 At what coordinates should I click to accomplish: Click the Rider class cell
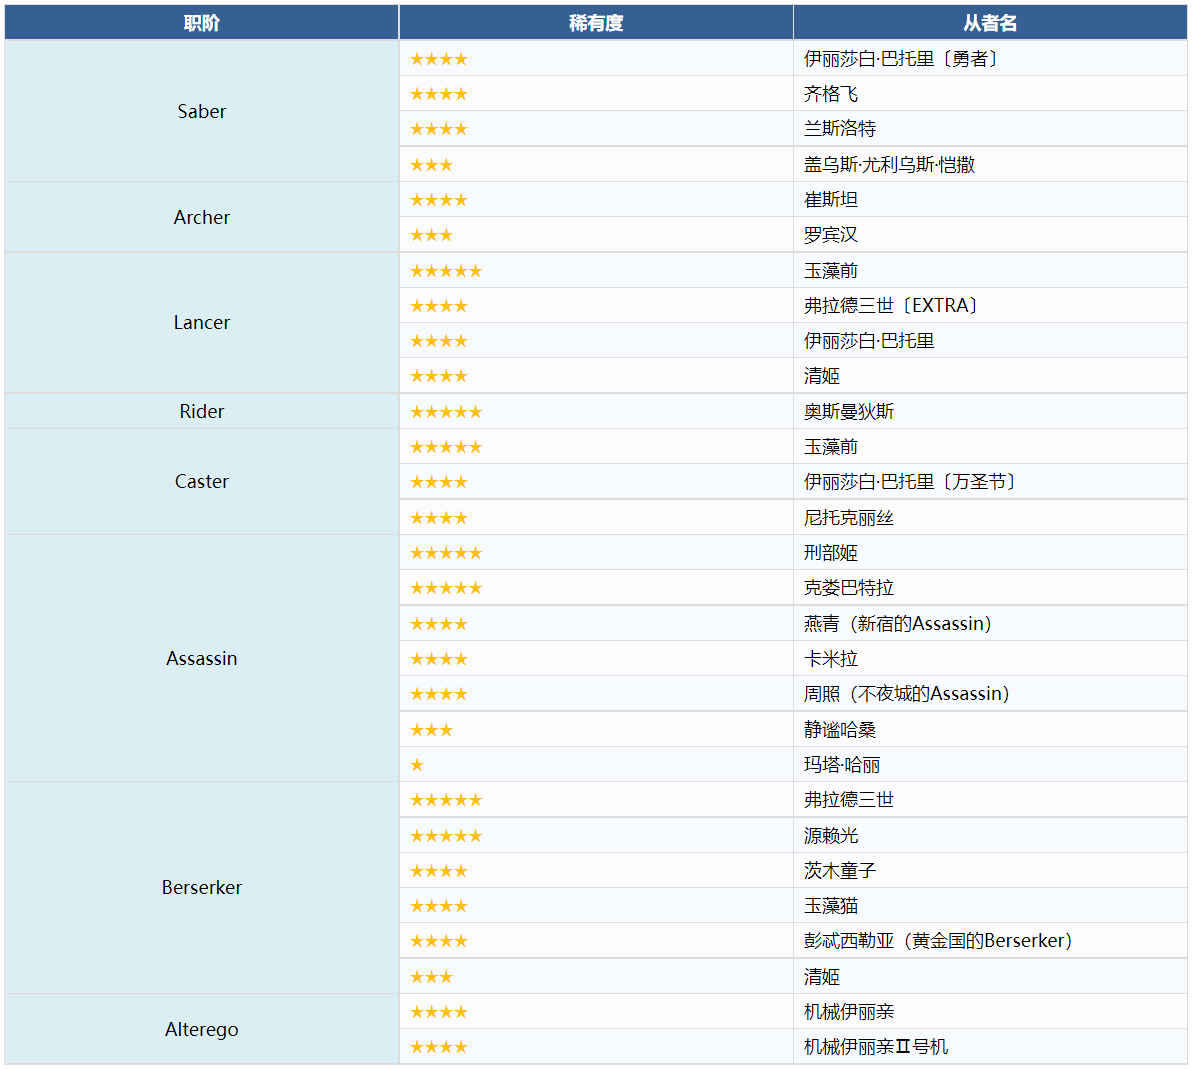[x=201, y=411]
